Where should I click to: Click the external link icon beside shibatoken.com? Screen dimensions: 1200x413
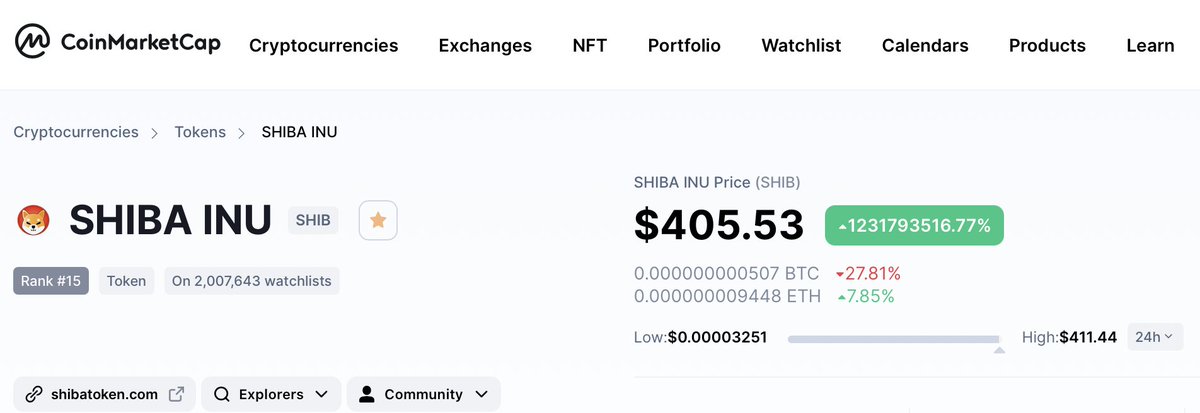[x=176, y=394]
